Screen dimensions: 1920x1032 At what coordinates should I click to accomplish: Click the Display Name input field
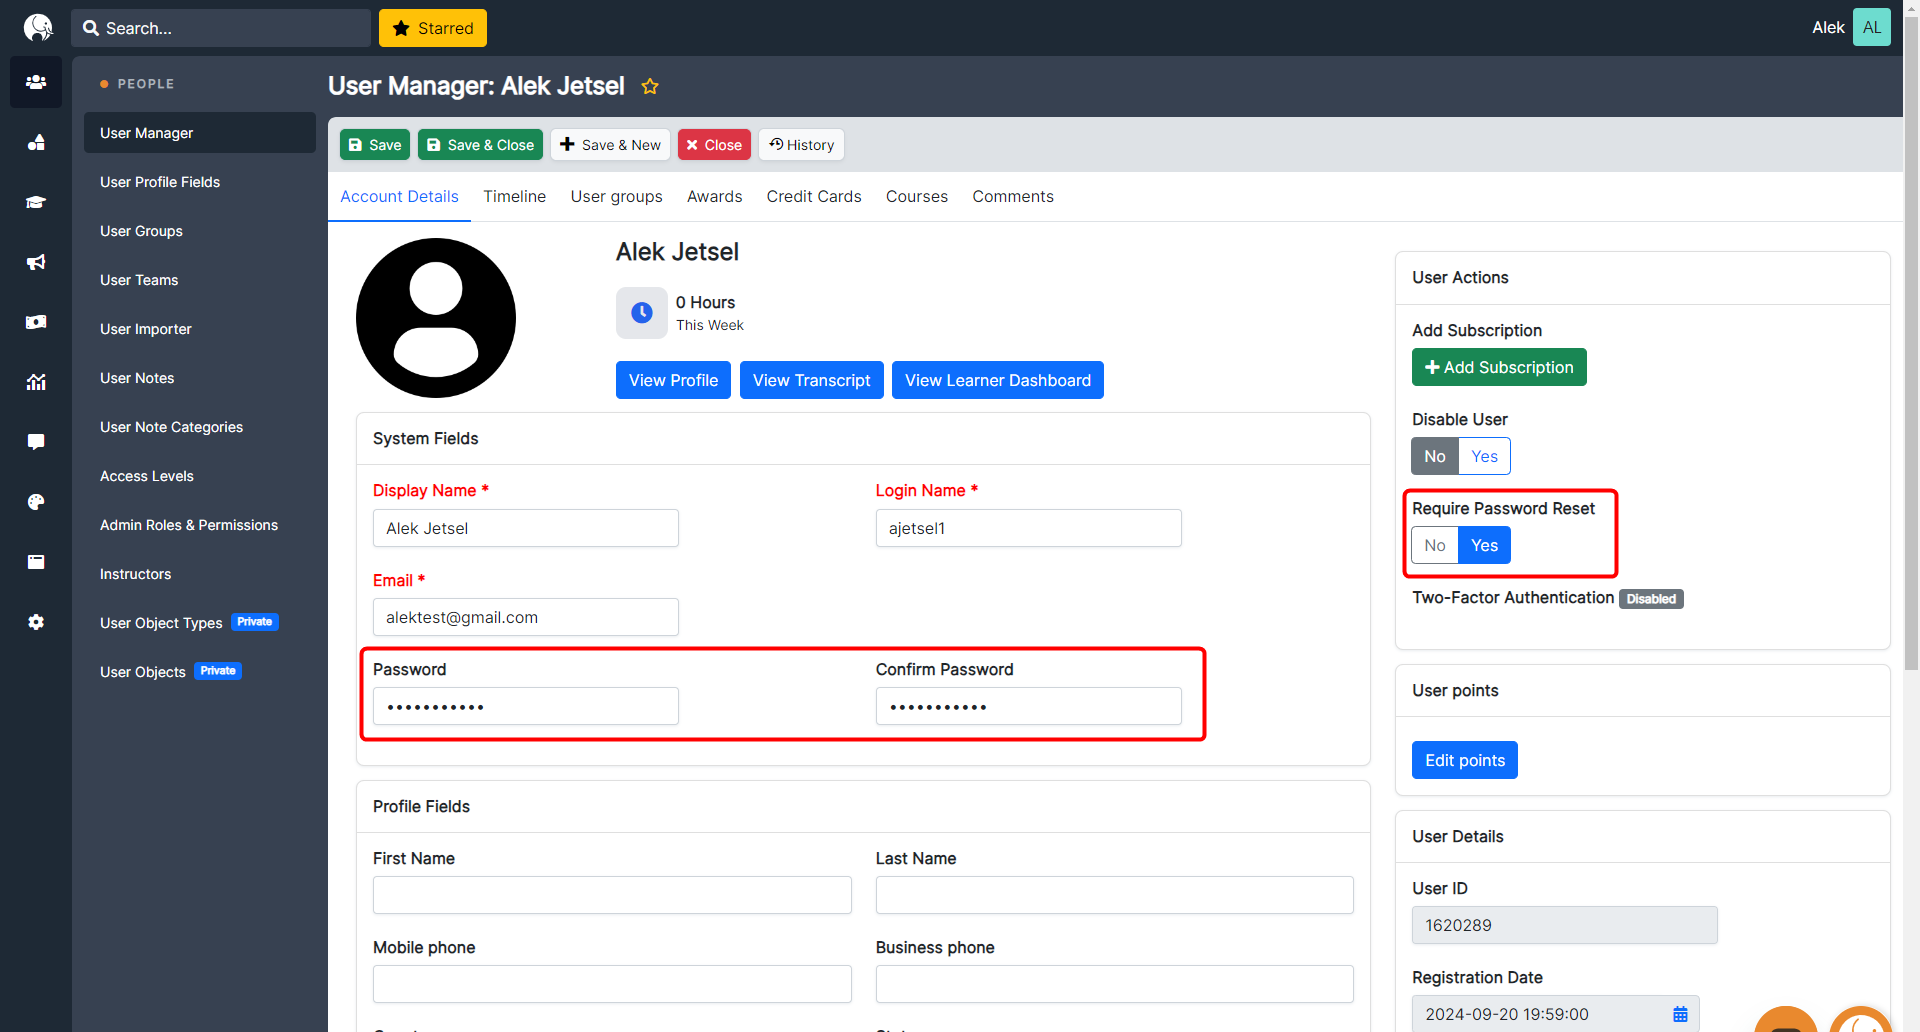point(526,528)
